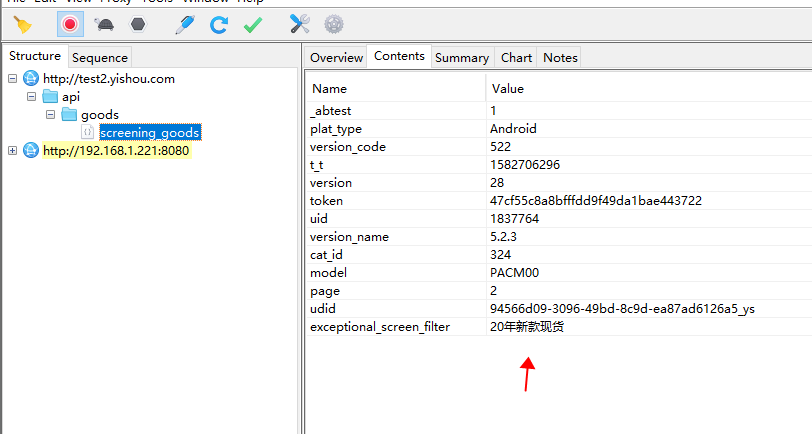Click the model value PACM00
This screenshot has height=434, width=812.
click(x=515, y=273)
